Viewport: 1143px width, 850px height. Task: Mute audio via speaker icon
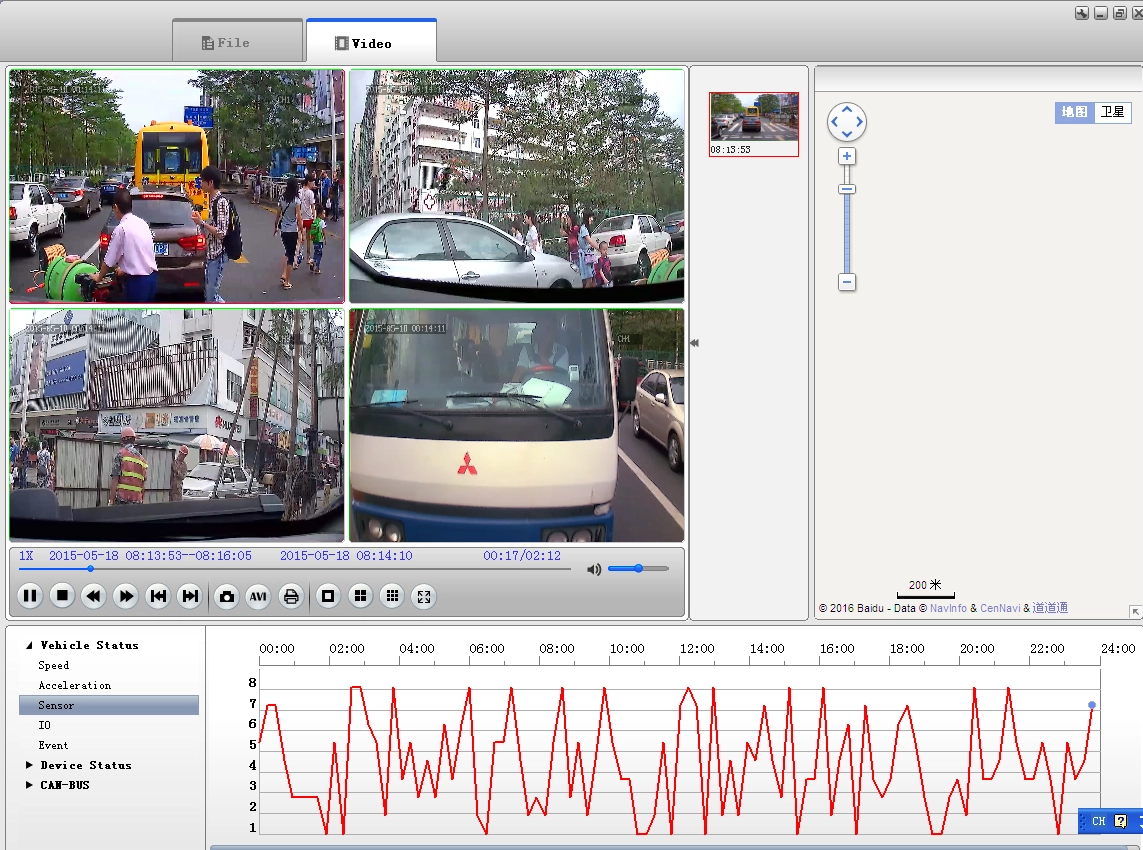pos(594,569)
